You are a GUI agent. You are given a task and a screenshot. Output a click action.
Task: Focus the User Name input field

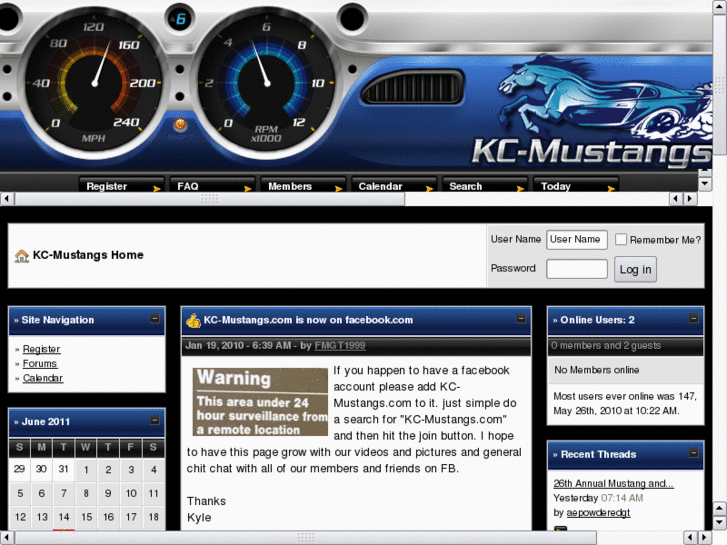pos(577,240)
